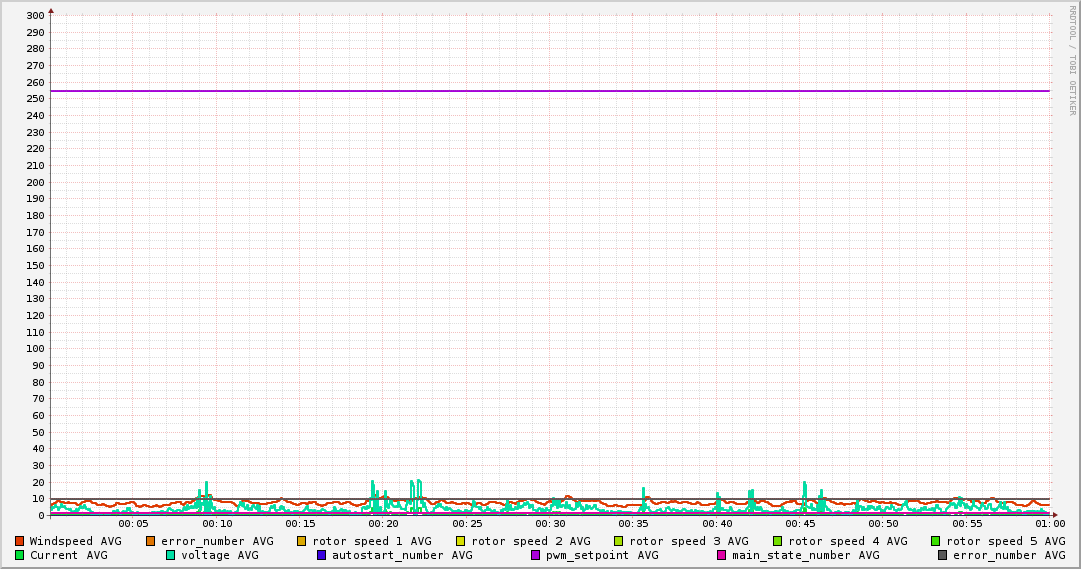This screenshot has height=569, width=1081.
Task: Click the red Windspeed AVG legend swatch
Action: (19, 541)
